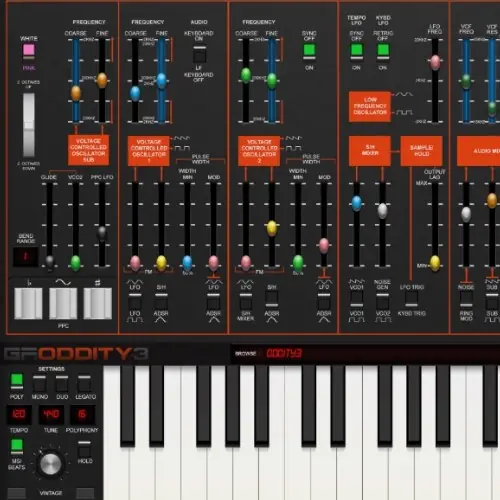The height and width of the screenshot is (500, 500).
Task: Toggle the Audio Keyboard On/Off switch
Action: [199, 54]
